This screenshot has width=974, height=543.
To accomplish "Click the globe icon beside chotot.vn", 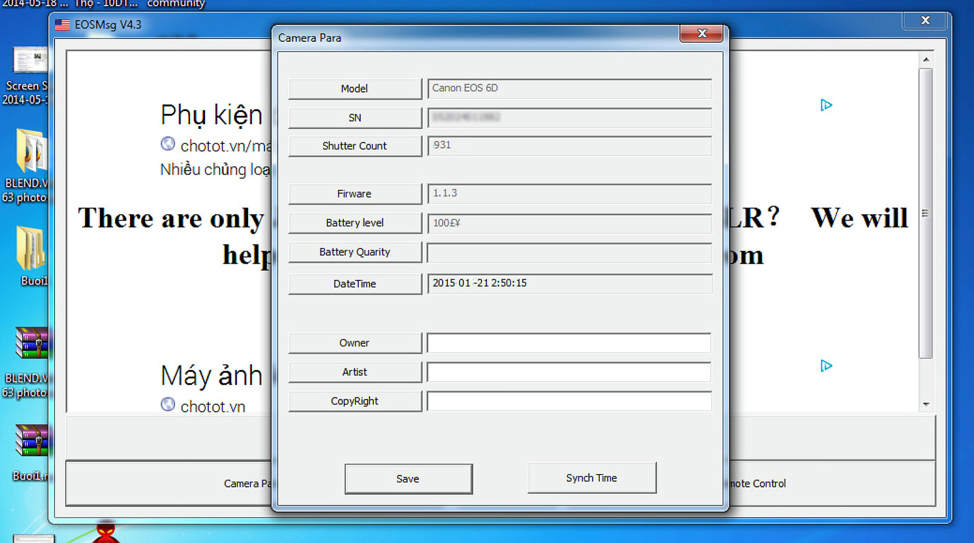I will (x=168, y=405).
